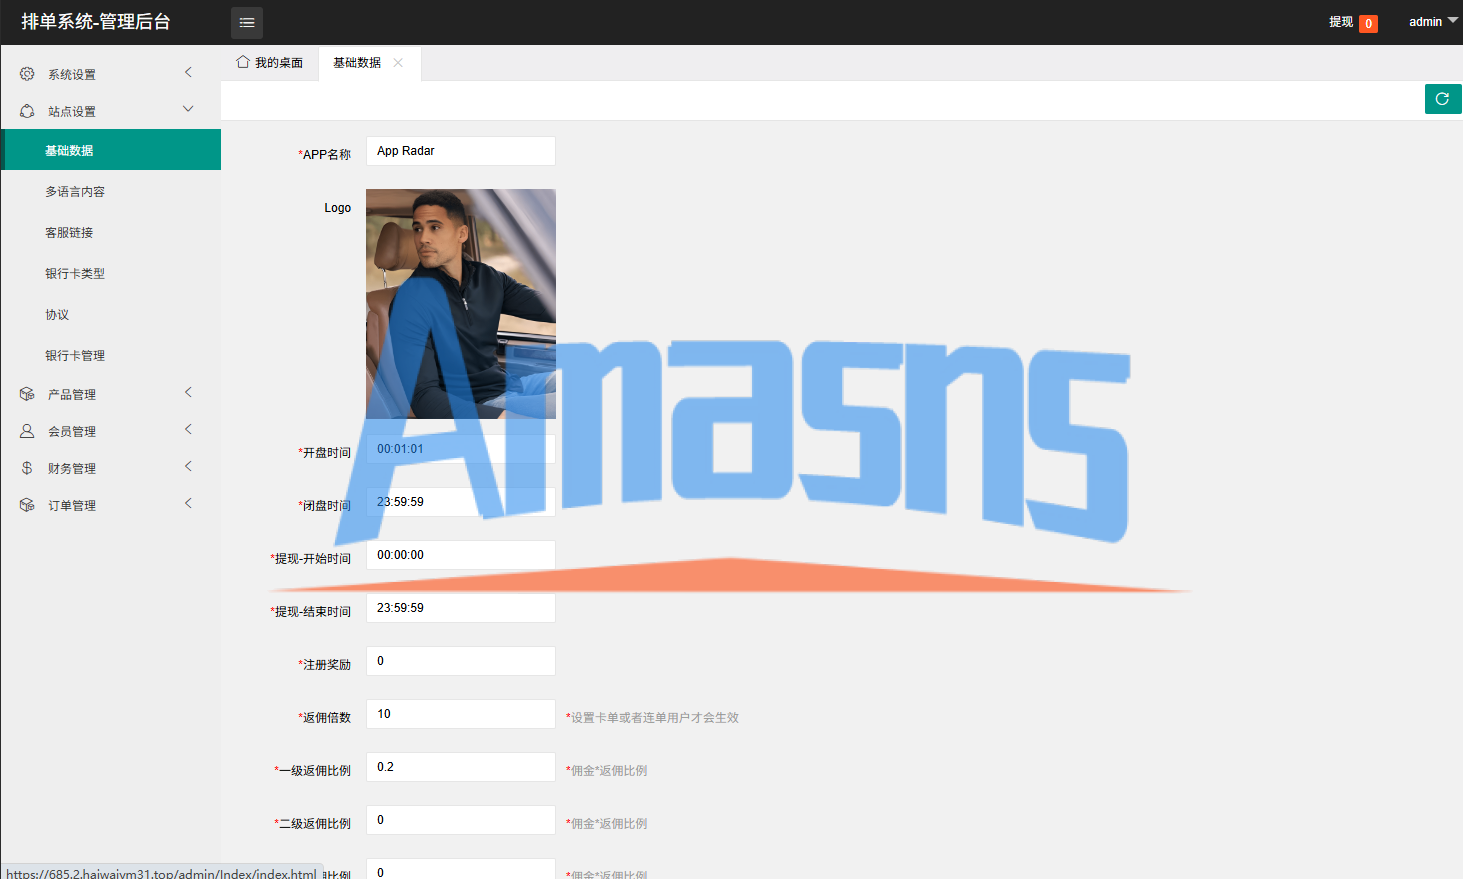Focus the APP名称 input field
This screenshot has width=1463, height=879.
[x=461, y=151]
